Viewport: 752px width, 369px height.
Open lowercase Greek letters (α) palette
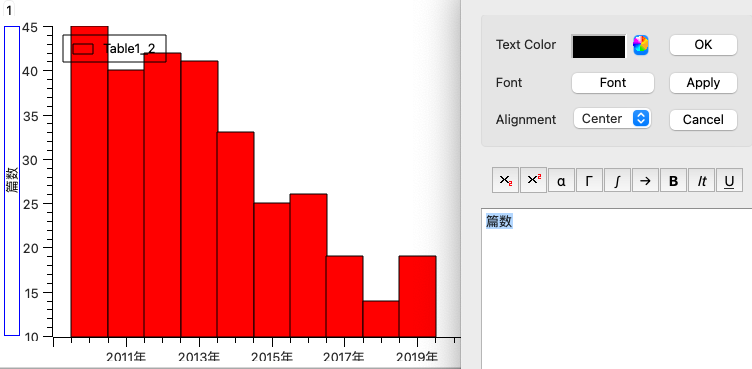pyautogui.click(x=561, y=180)
